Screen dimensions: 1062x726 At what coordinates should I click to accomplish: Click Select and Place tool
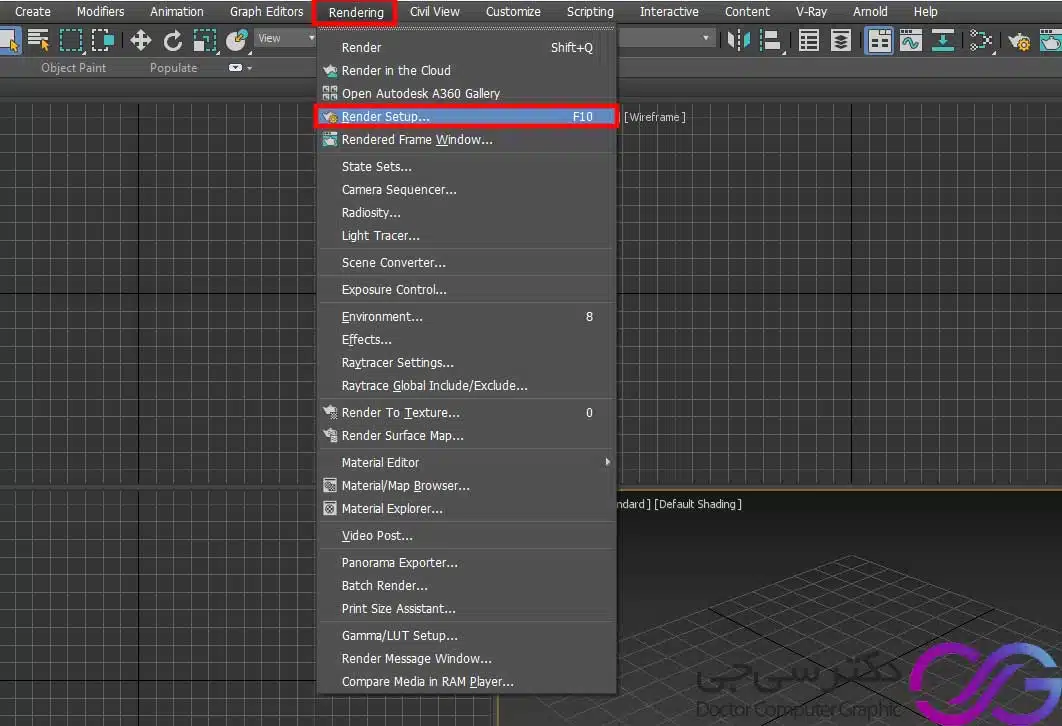tap(236, 41)
